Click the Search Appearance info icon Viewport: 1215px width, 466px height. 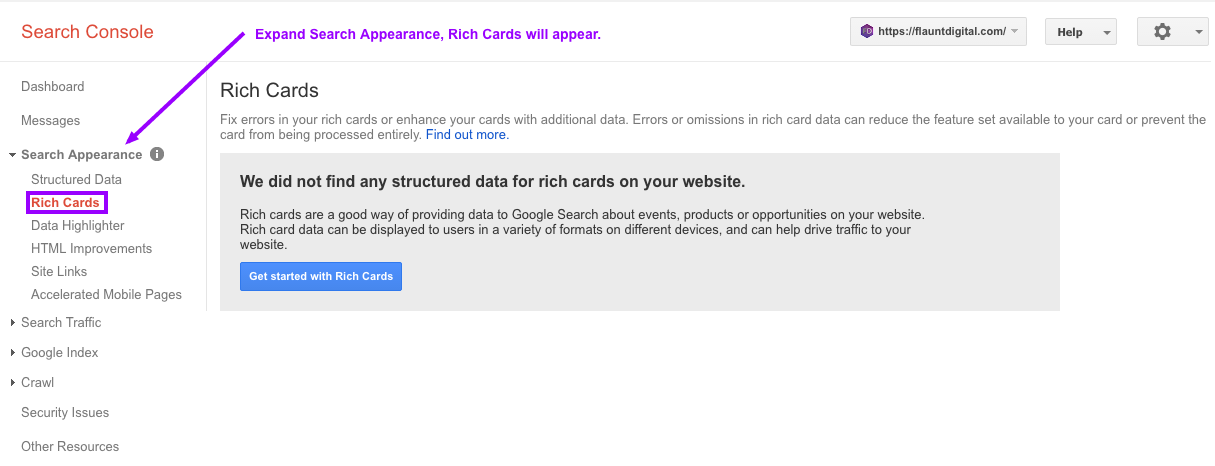(x=157, y=155)
